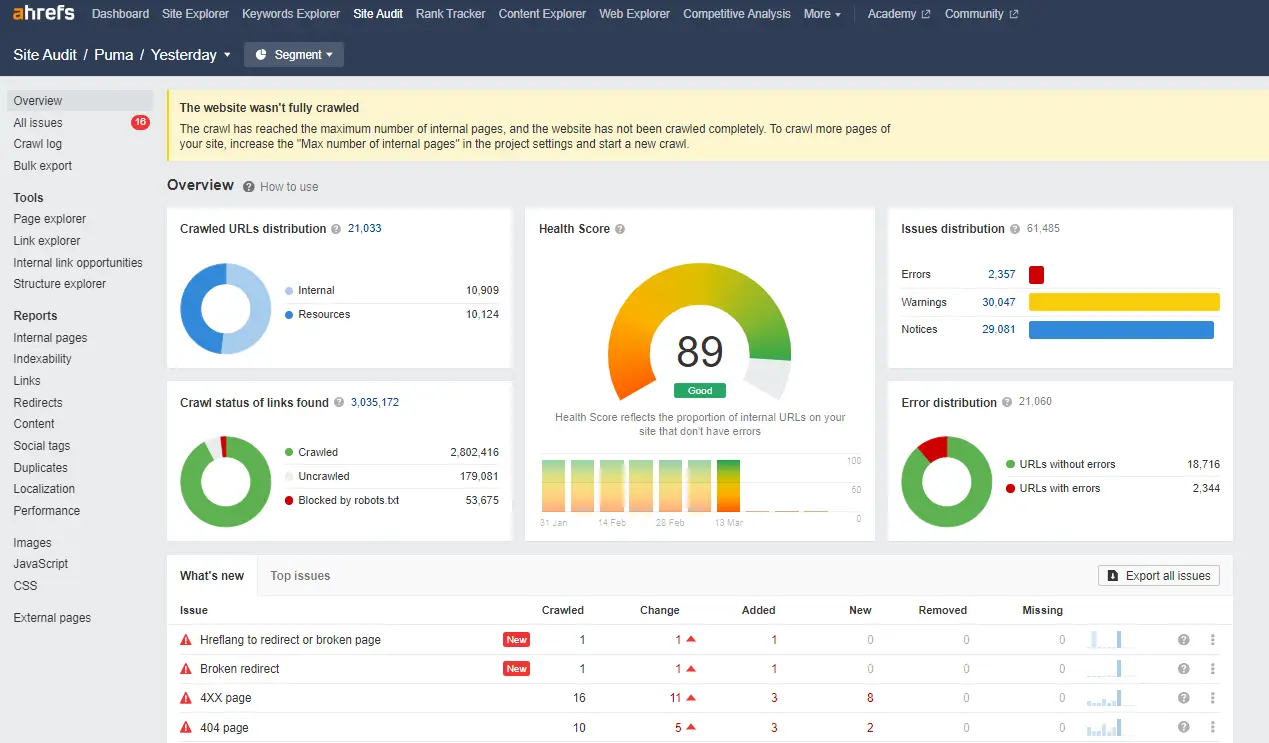This screenshot has height=743, width=1269.
Task: Open Page explorer in the sidebar
Action: tap(50, 219)
